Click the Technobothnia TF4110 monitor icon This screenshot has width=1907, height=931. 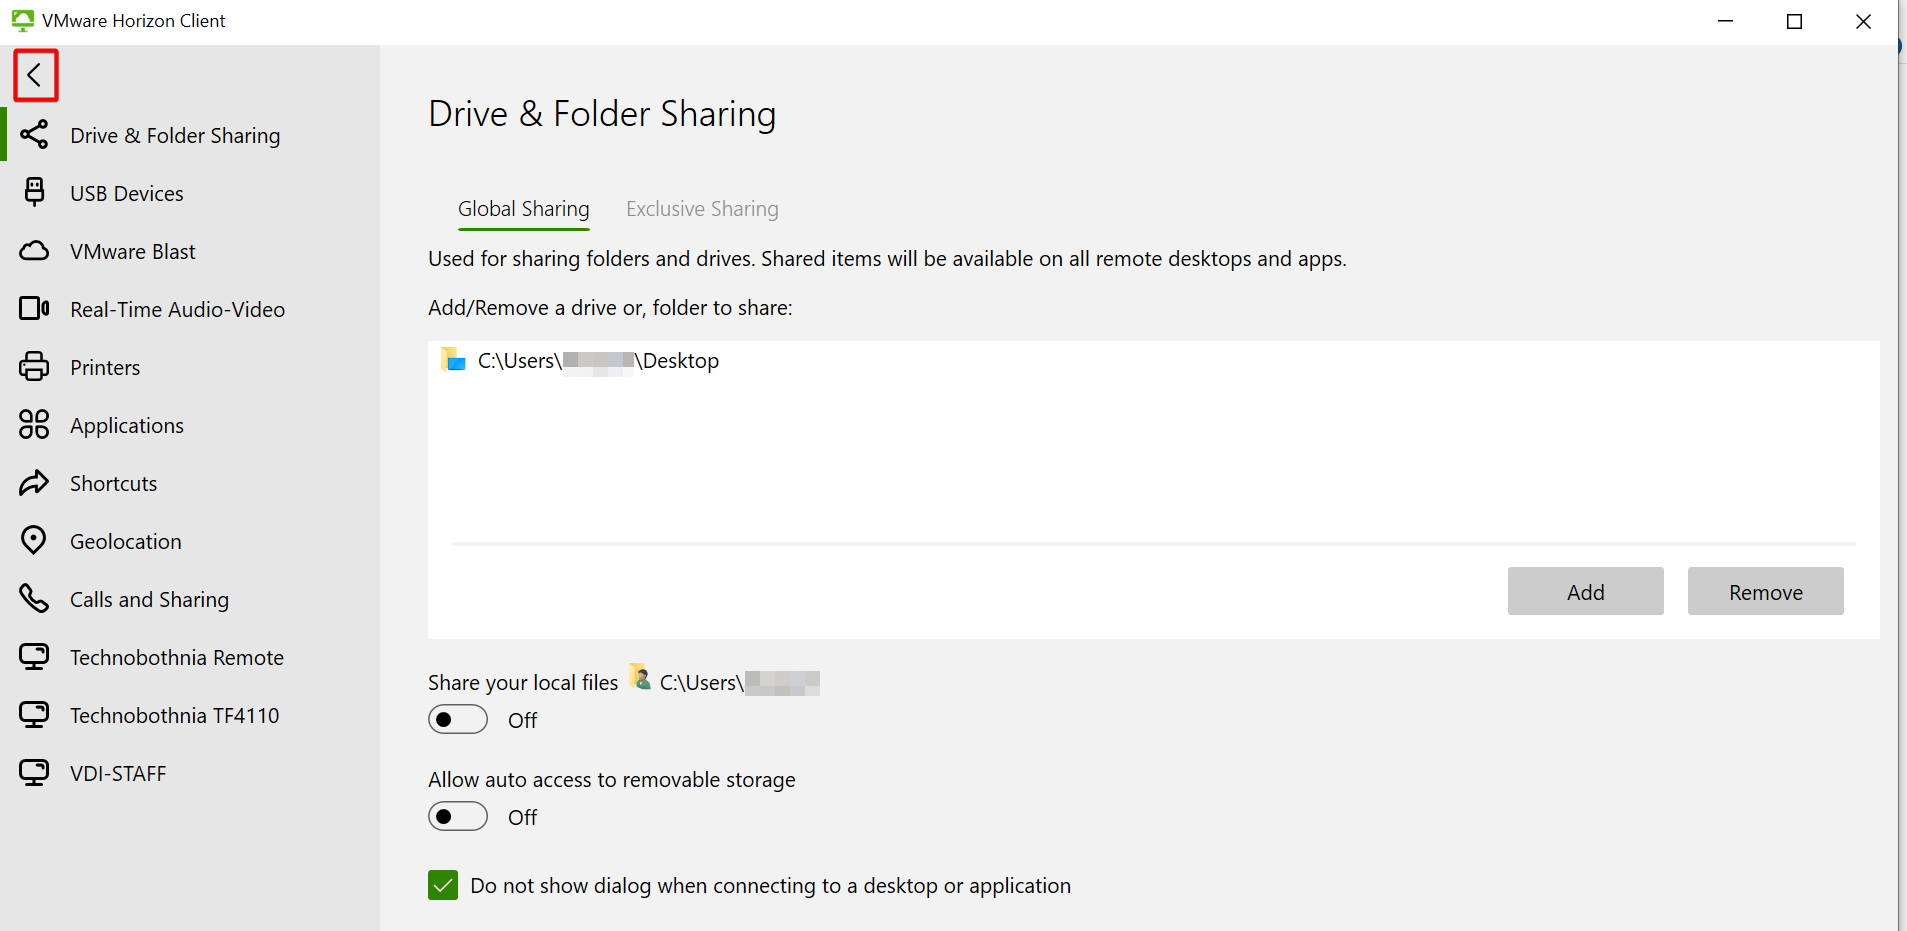click(x=34, y=715)
